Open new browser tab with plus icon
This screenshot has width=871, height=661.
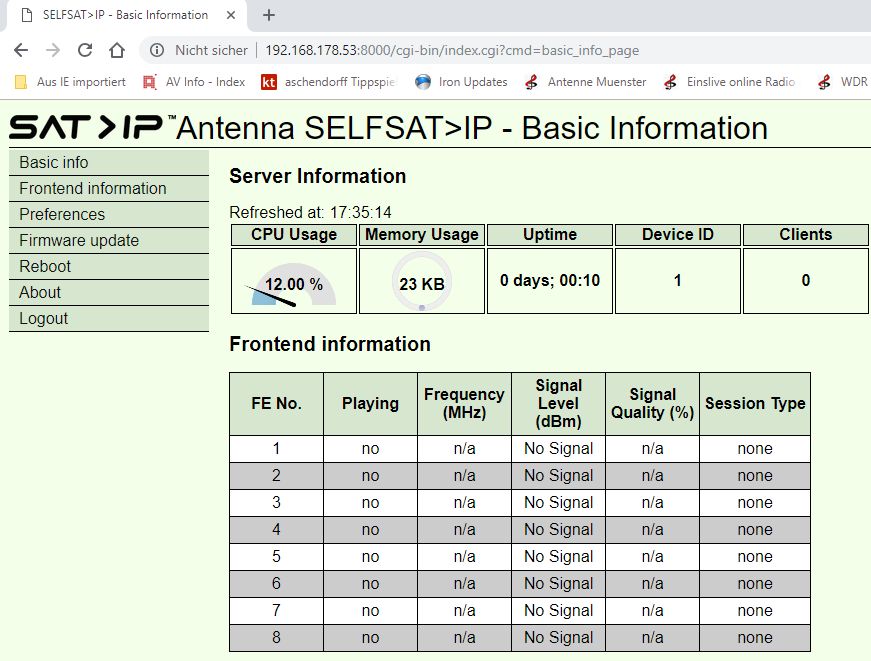[268, 15]
